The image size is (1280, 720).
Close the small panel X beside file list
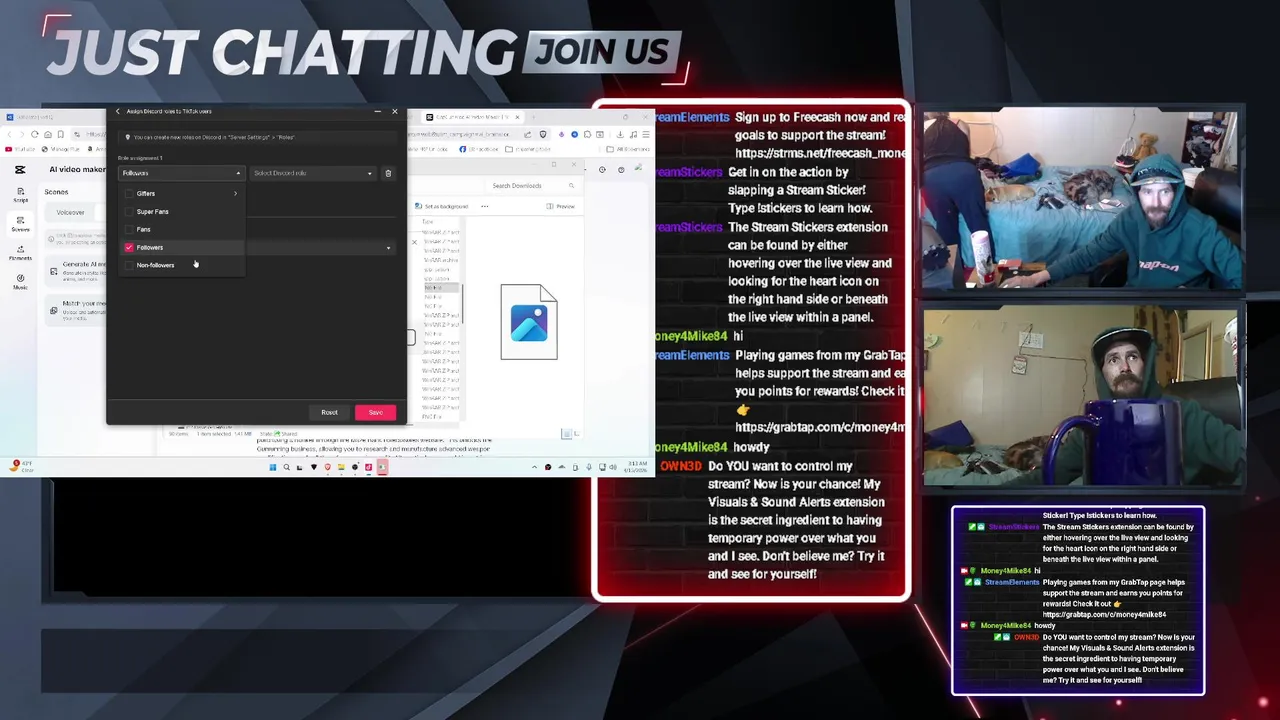[414, 242]
